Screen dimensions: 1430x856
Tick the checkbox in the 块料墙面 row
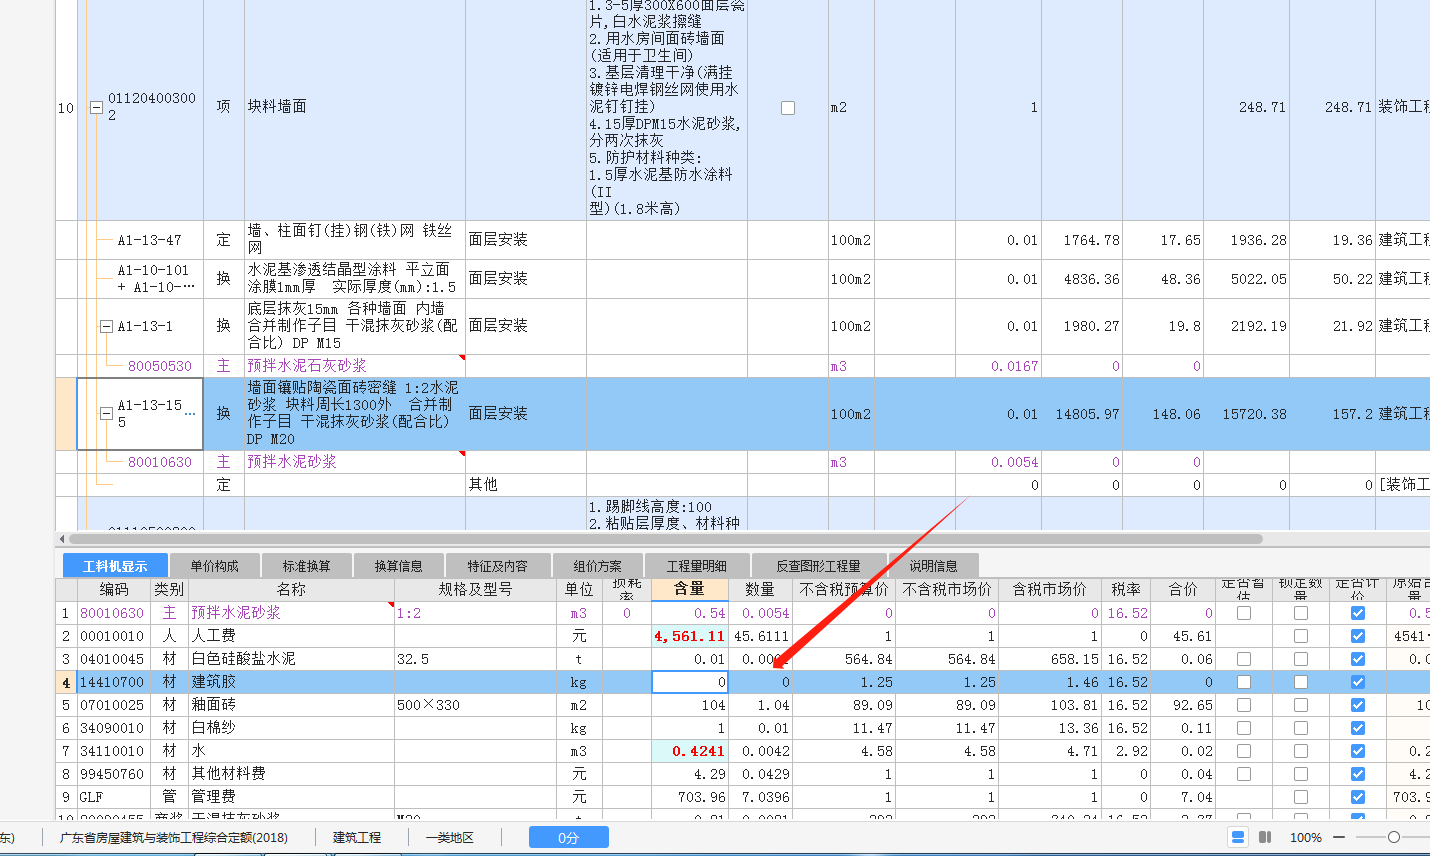tap(788, 108)
